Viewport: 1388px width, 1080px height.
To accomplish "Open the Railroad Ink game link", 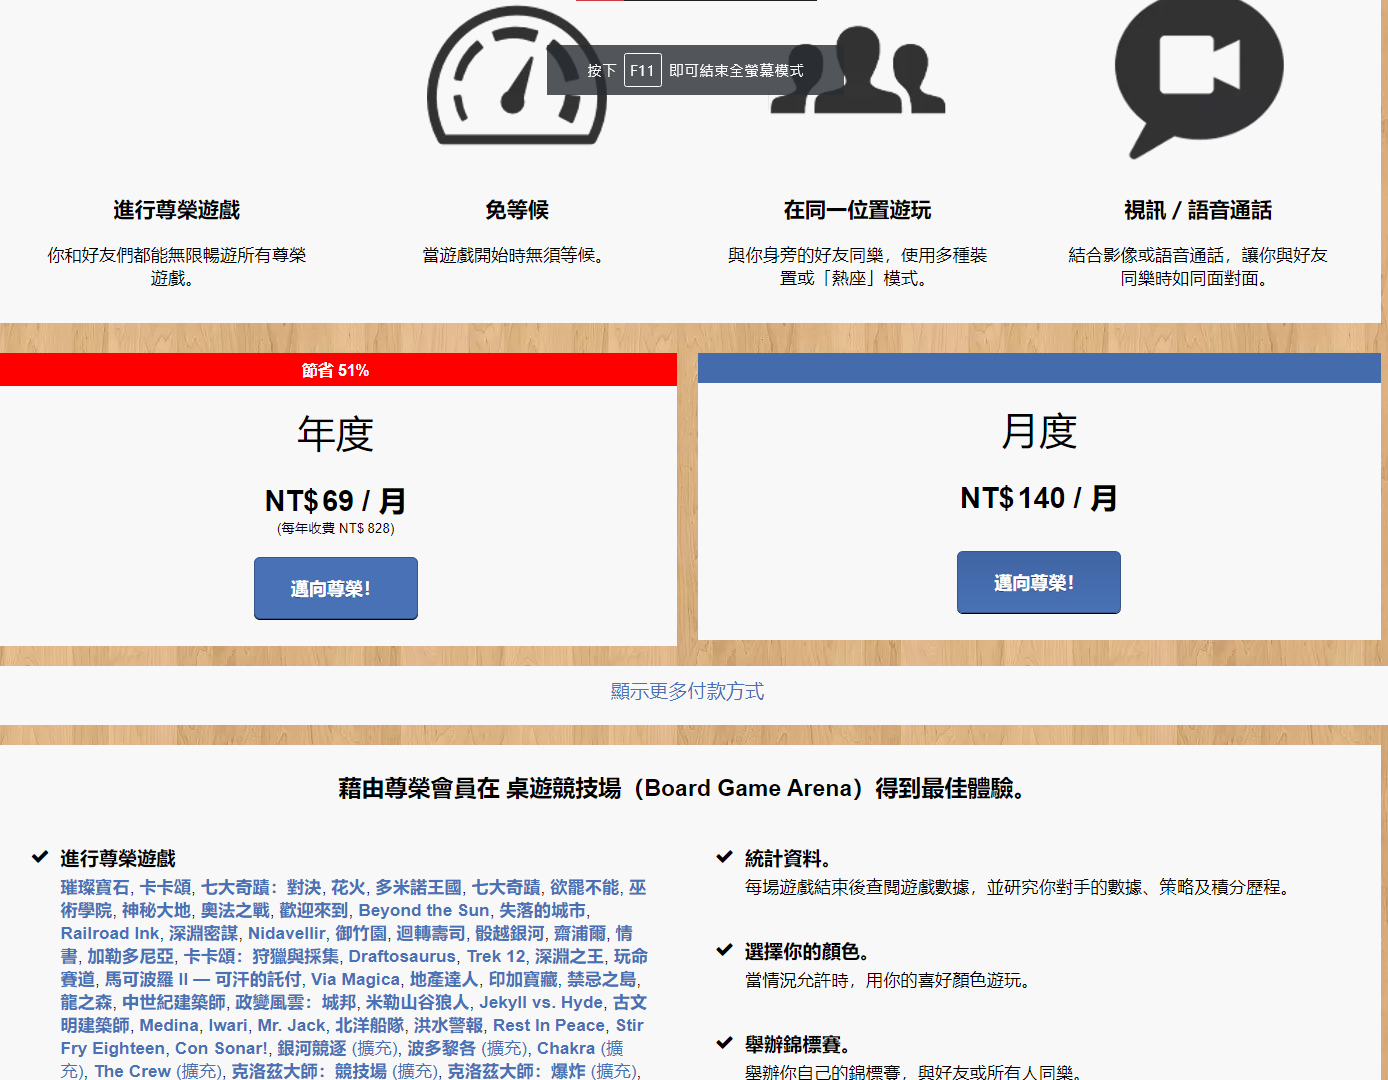I will pos(110,933).
